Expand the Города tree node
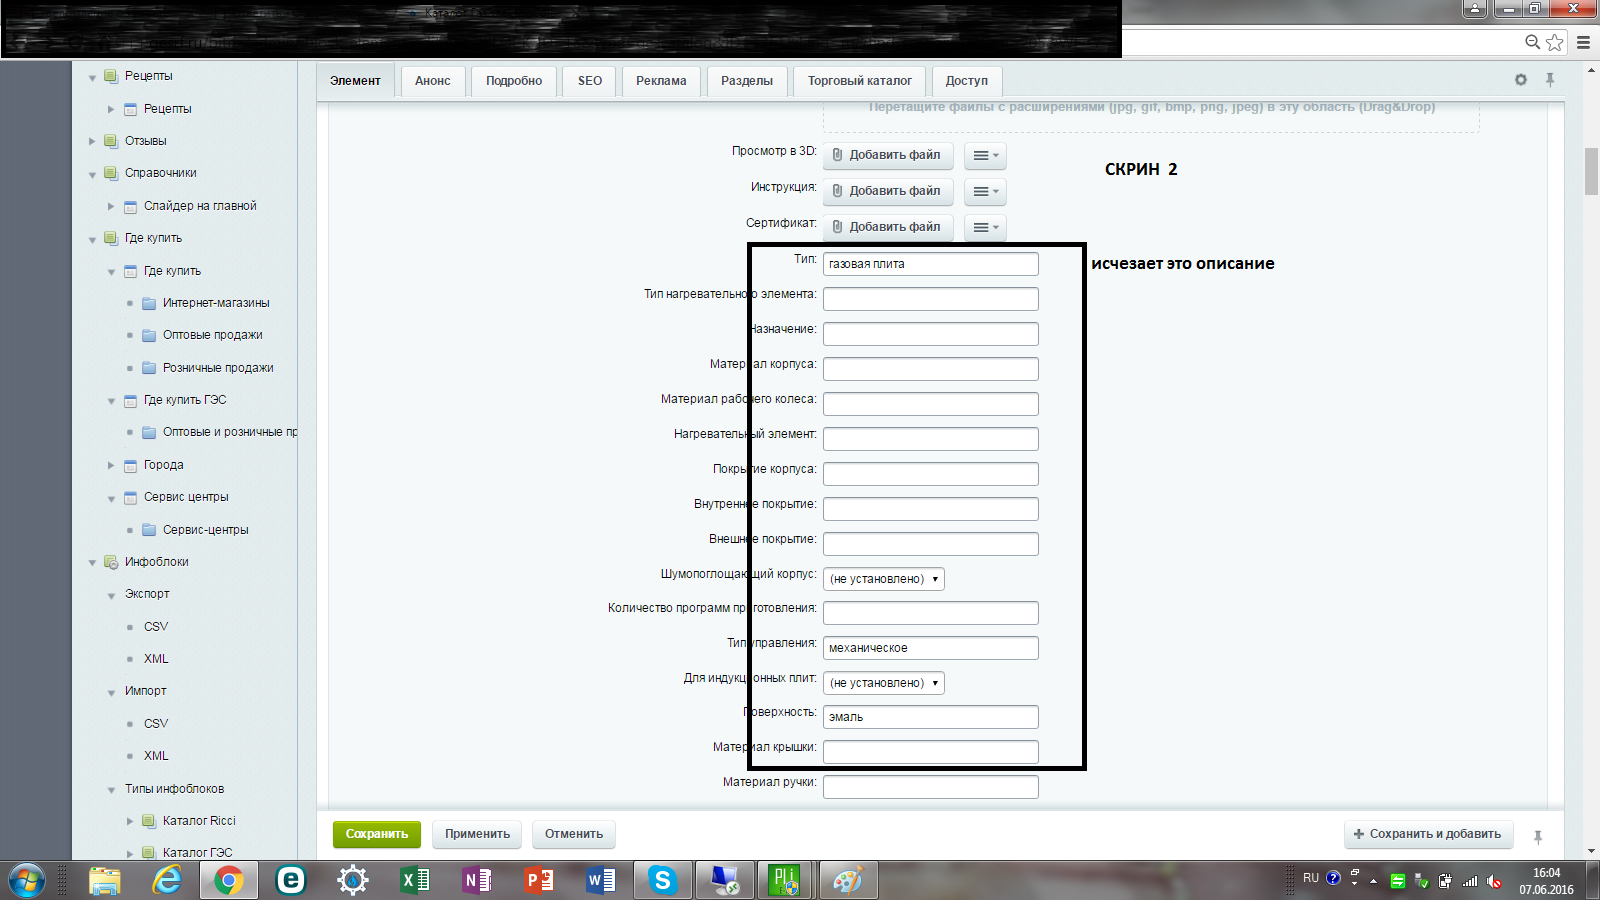 click(111, 465)
